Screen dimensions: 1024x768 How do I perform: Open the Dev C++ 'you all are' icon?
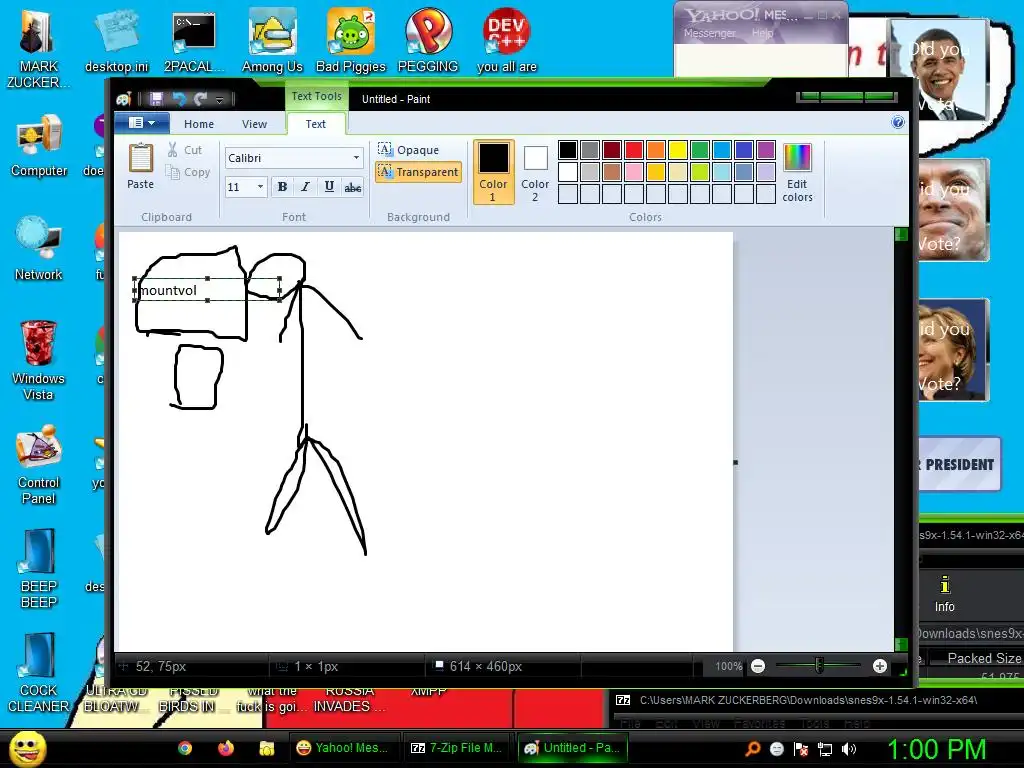(507, 40)
